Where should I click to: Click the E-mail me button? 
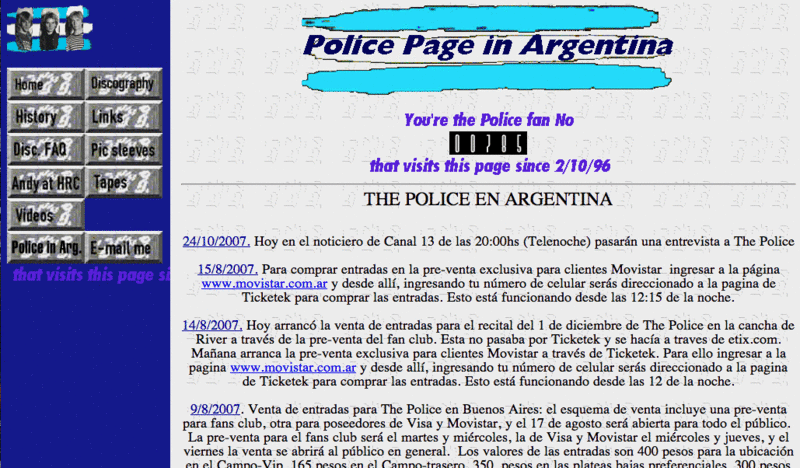[x=123, y=248]
